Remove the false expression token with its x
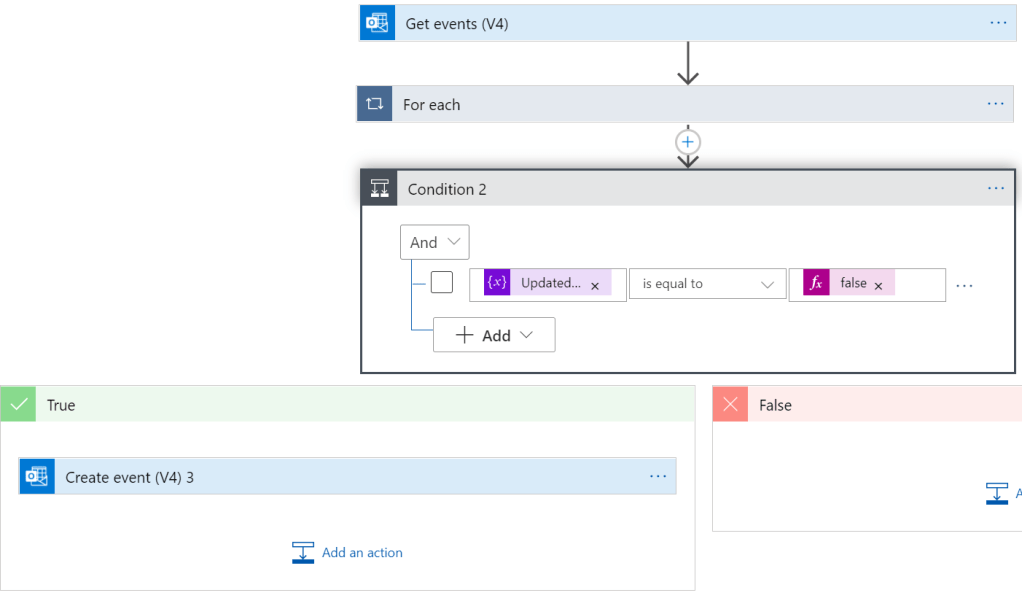Screen dimensions: 1022x598 click(878, 286)
